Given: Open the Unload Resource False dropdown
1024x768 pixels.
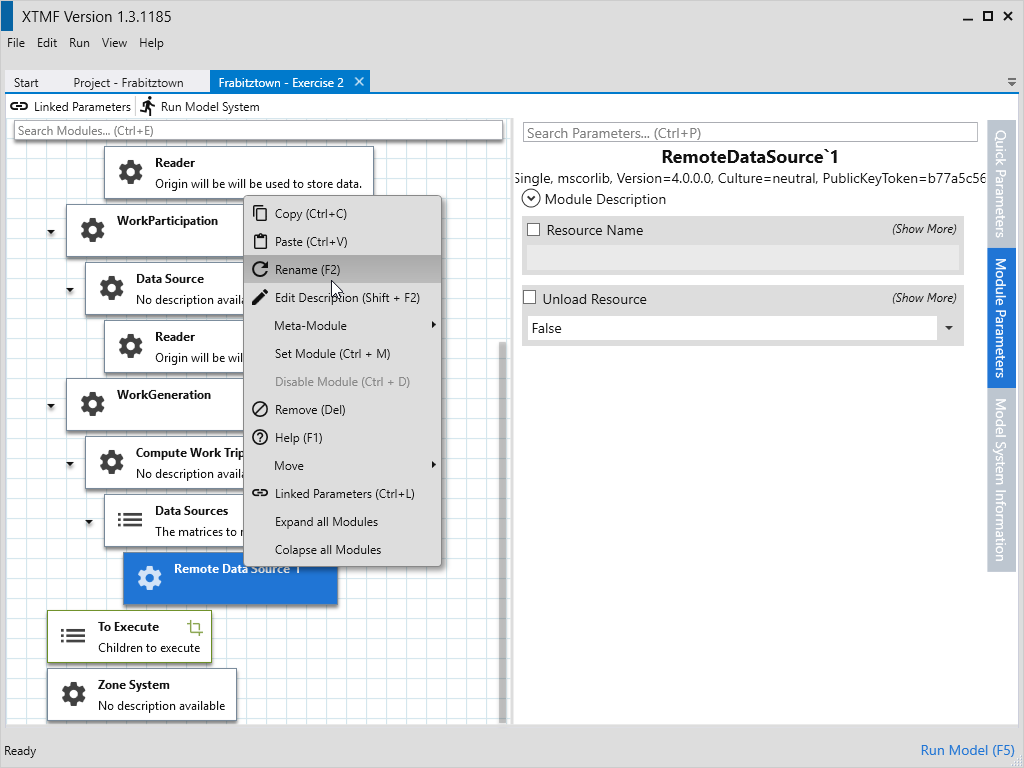Looking at the screenshot, I should 948,328.
